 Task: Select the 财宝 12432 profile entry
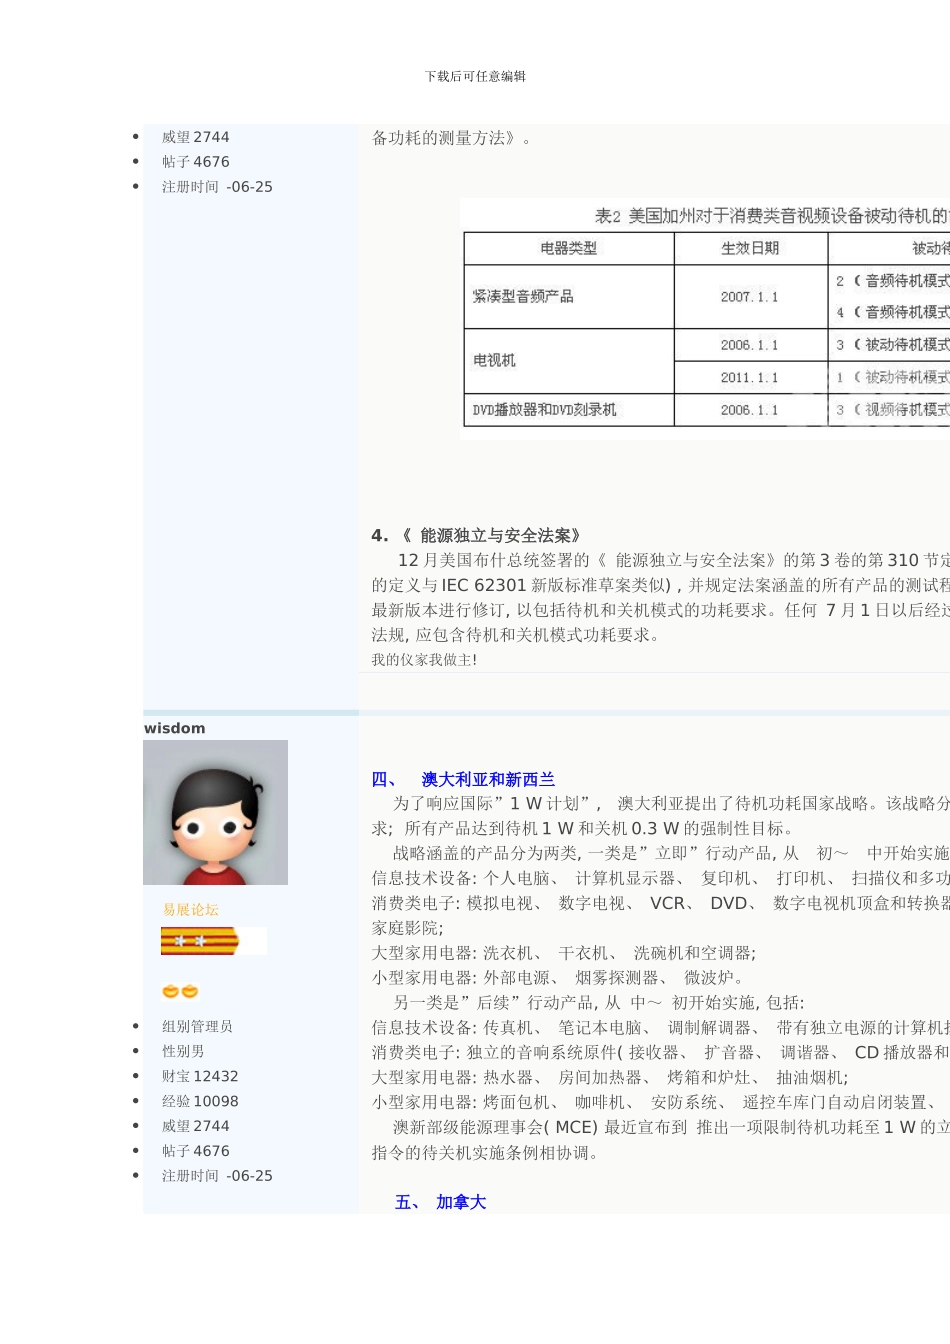(200, 1076)
